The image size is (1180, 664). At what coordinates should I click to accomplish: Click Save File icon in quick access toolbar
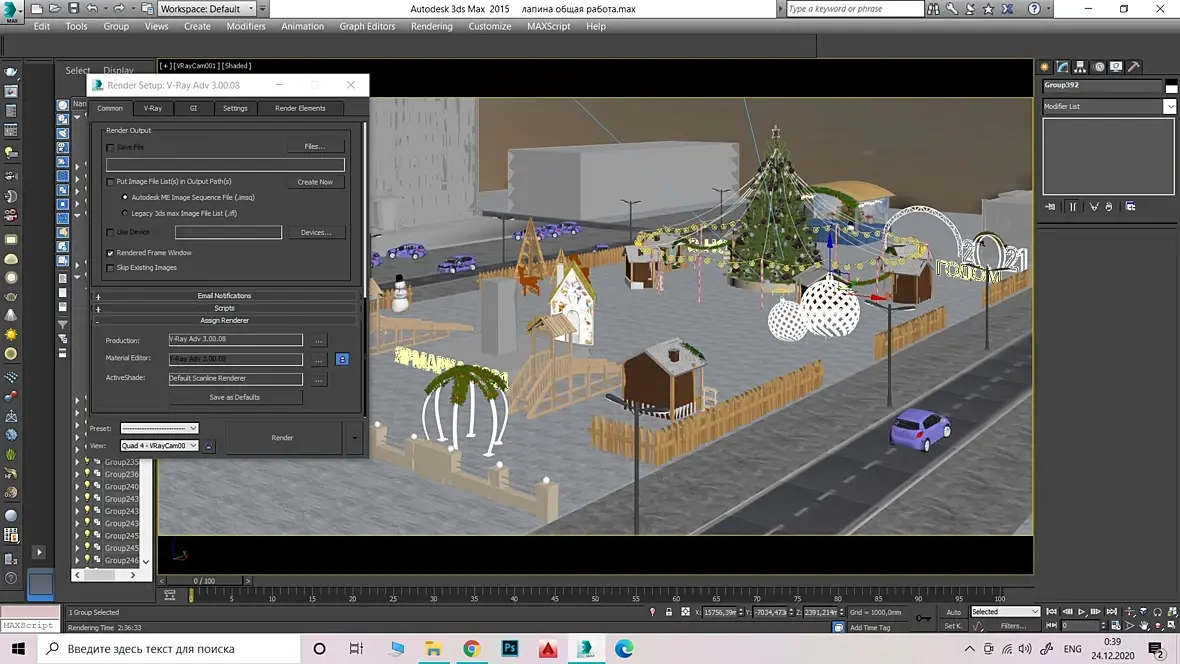73,9
